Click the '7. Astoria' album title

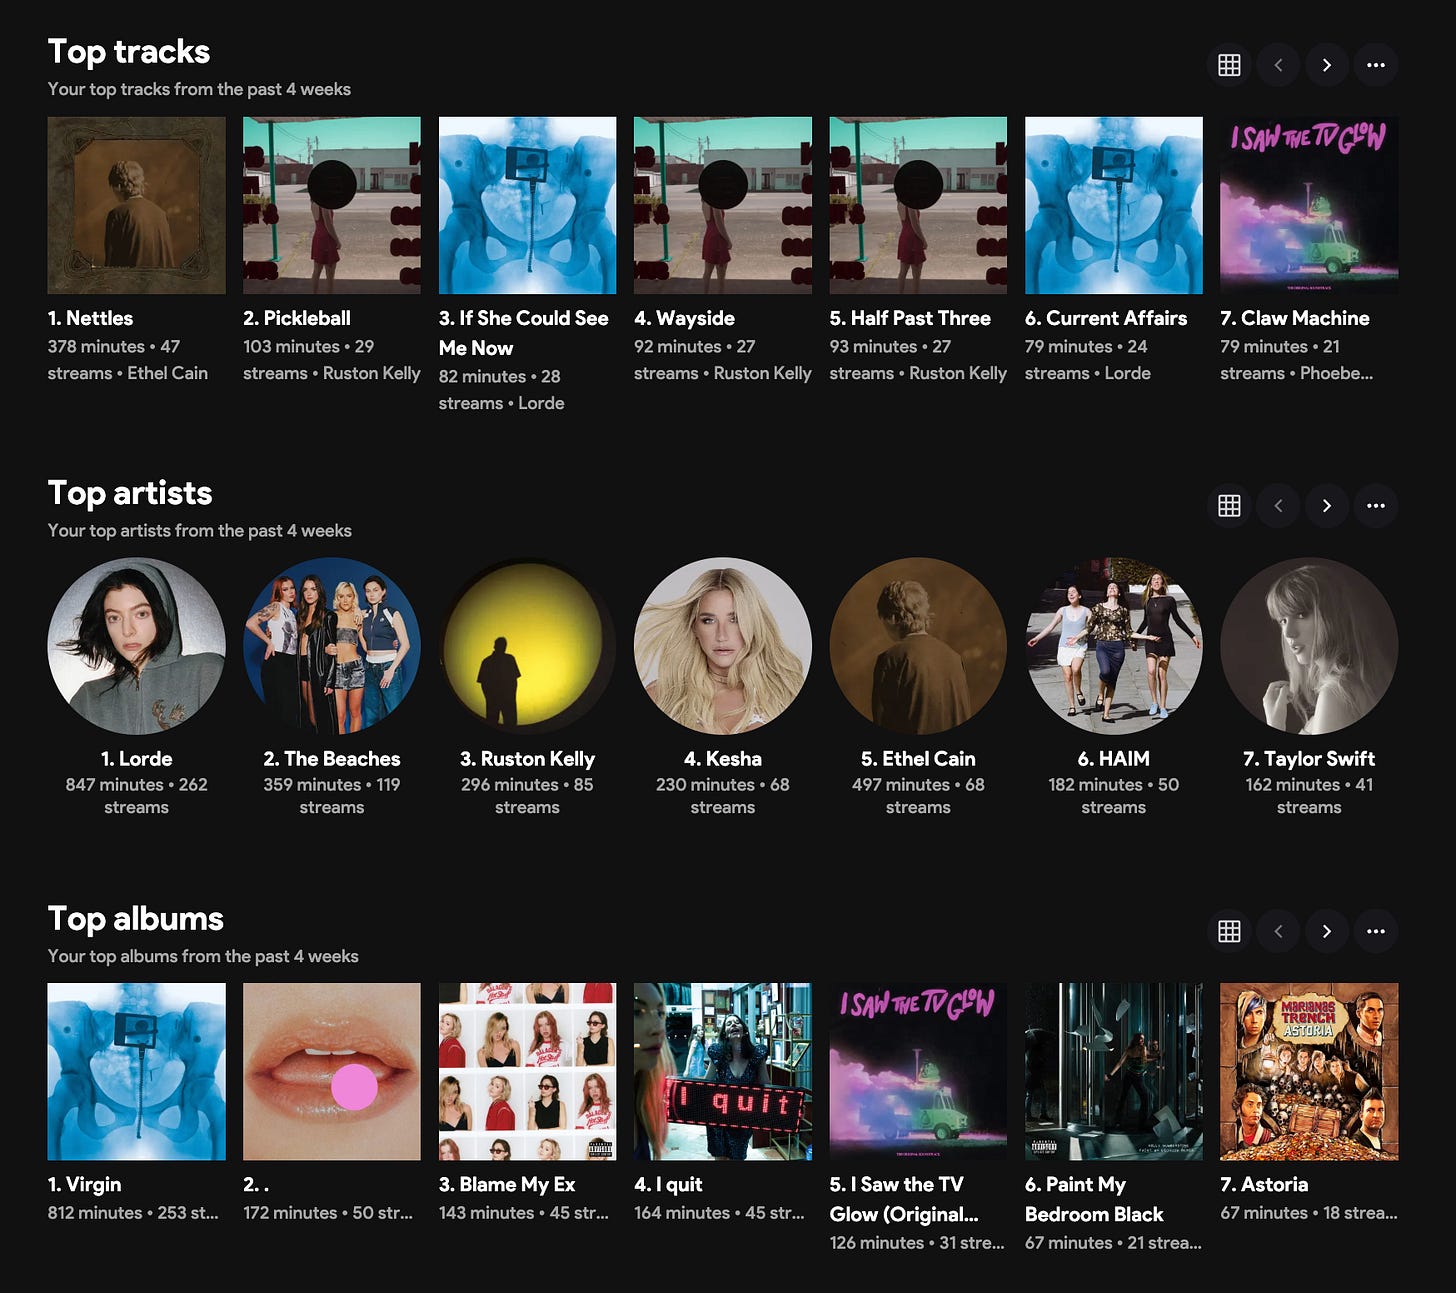[1264, 1185]
